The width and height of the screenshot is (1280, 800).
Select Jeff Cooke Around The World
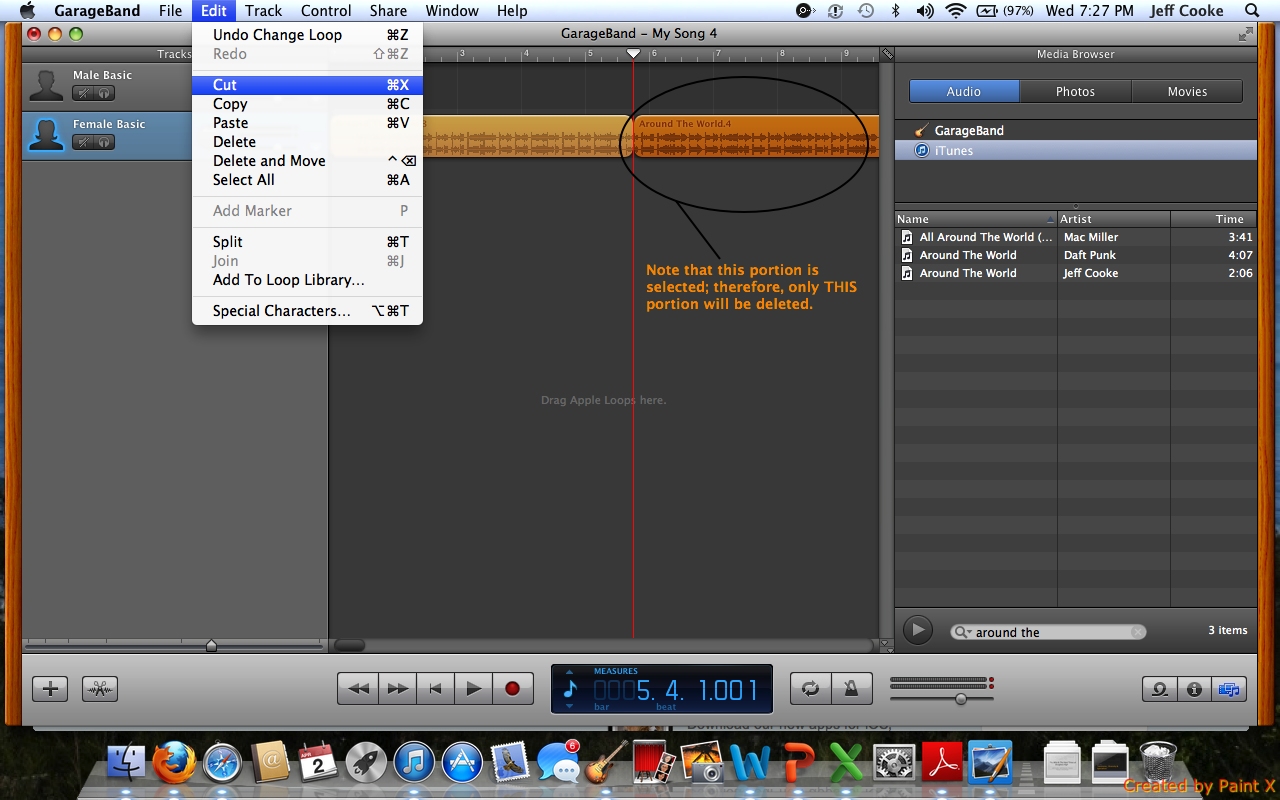point(1076,273)
